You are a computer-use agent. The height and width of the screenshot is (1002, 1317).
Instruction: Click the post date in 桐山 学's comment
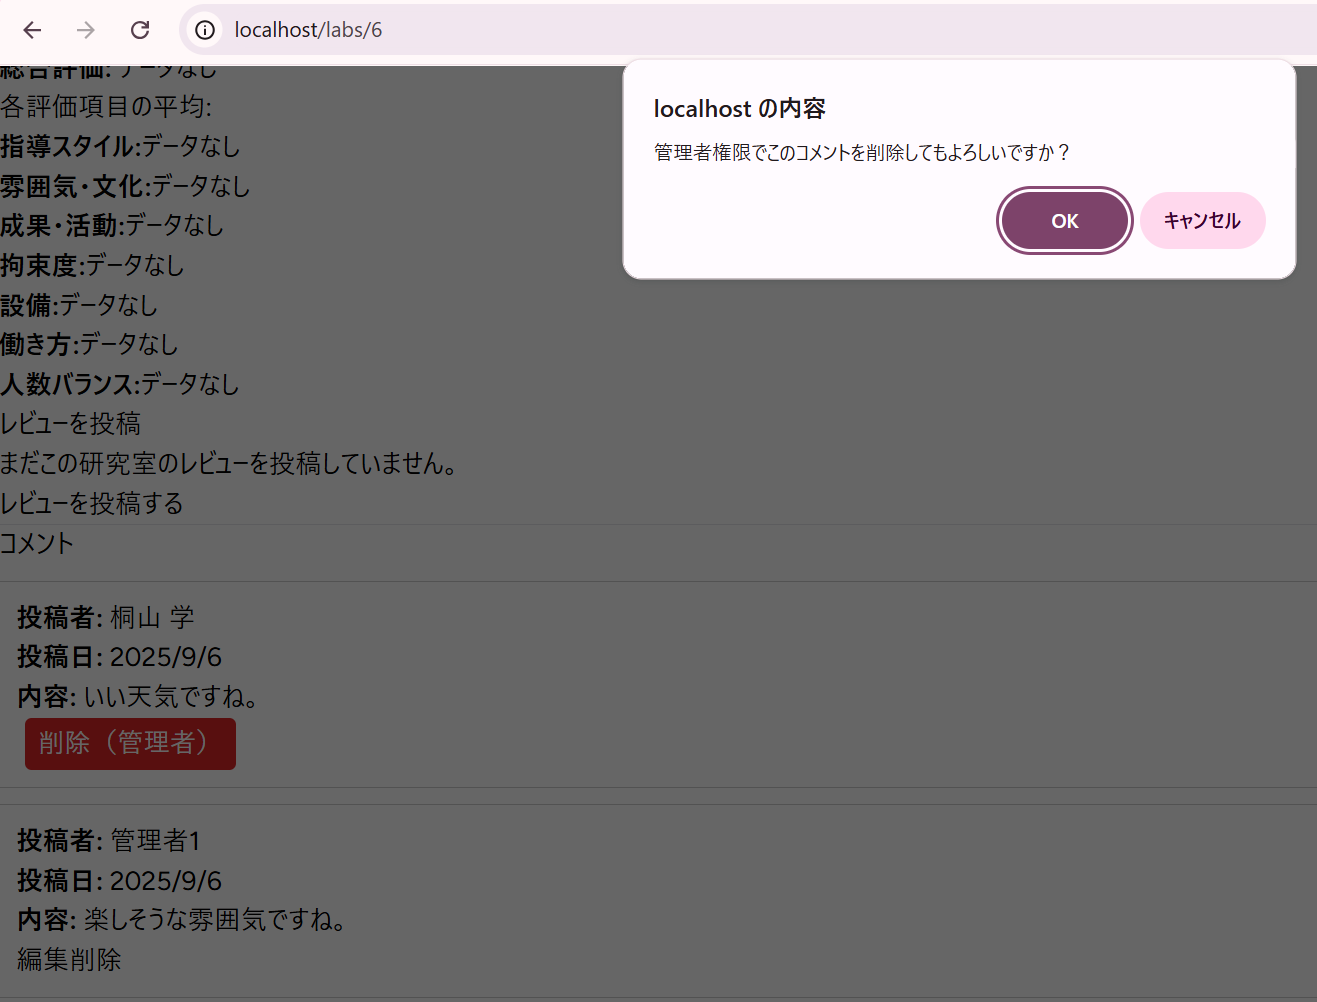(x=165, y=657)
